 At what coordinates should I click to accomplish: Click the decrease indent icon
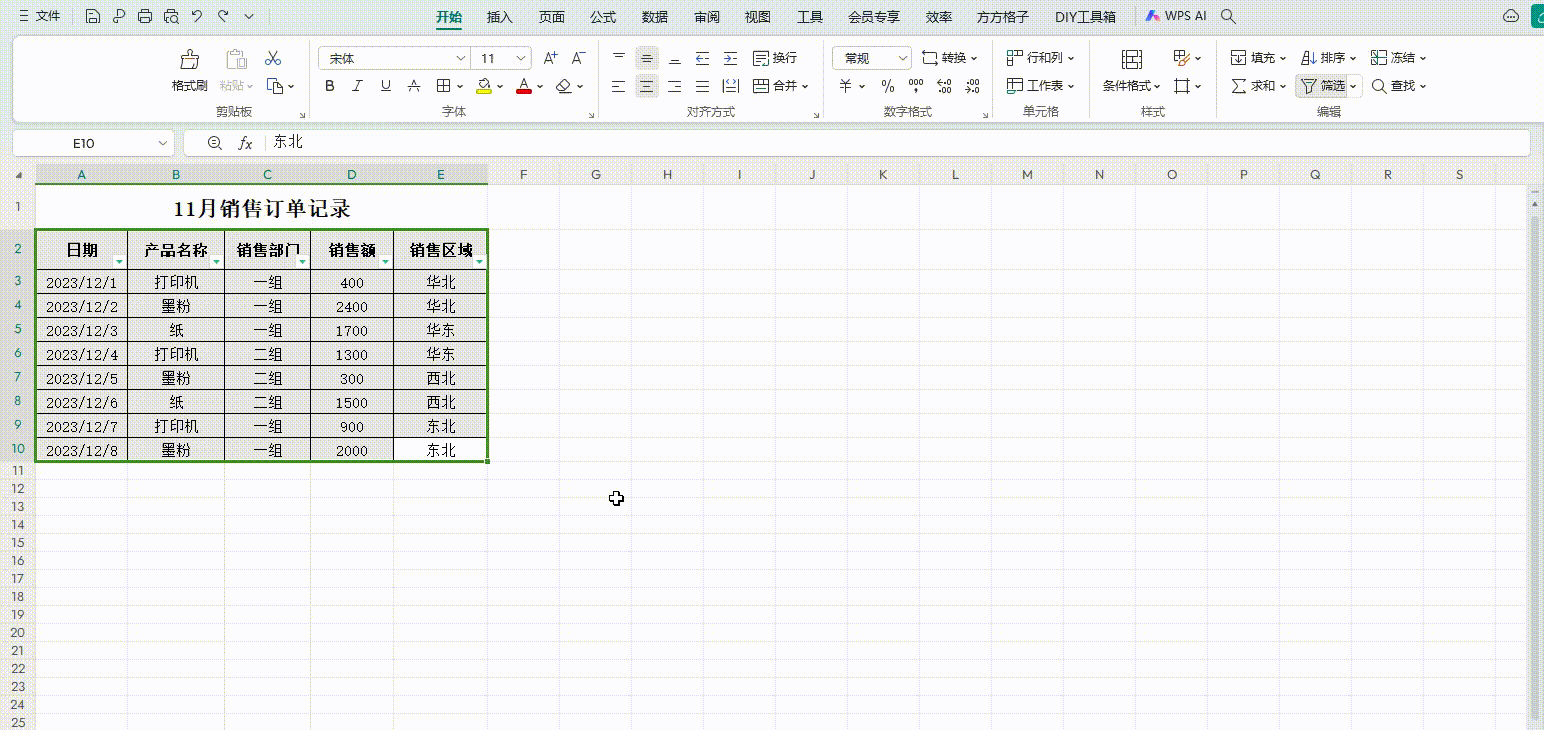[x=703, y=58]
